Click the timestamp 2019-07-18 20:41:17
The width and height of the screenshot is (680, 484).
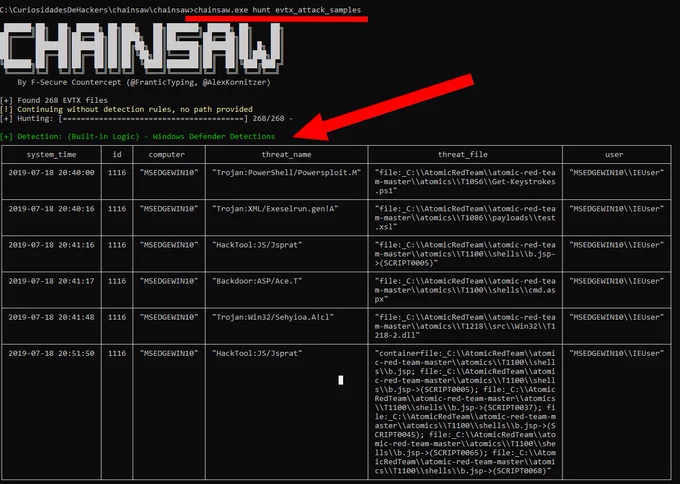[51, 281]
